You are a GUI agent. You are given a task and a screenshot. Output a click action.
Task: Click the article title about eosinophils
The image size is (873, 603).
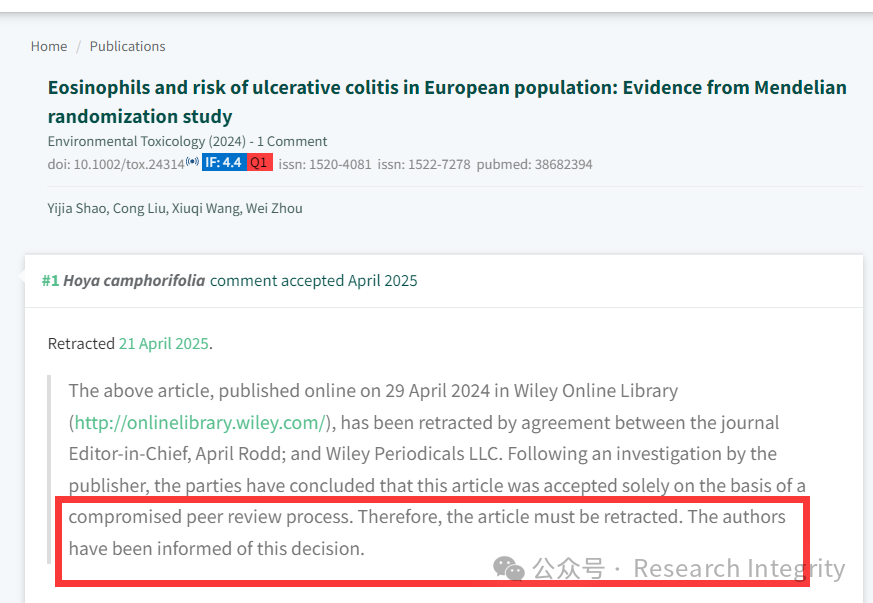pos(447,102)
